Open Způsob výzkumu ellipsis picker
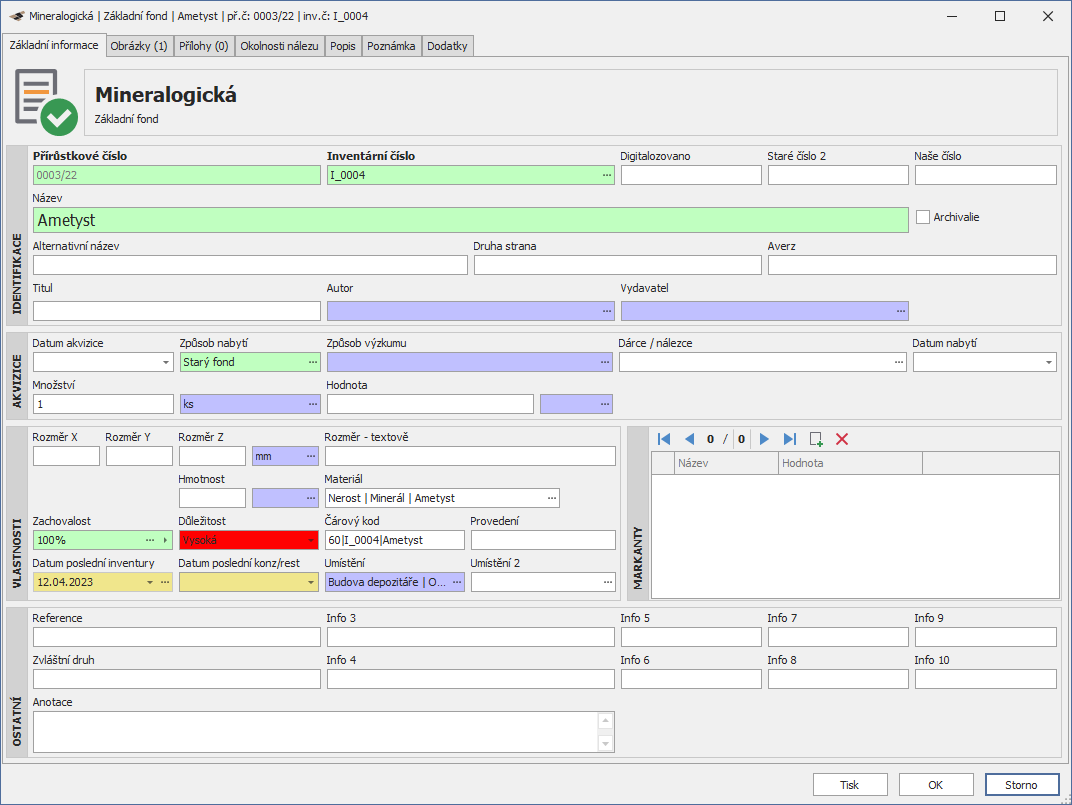The width and height of the screenshot is (1072, 805). 605,362
